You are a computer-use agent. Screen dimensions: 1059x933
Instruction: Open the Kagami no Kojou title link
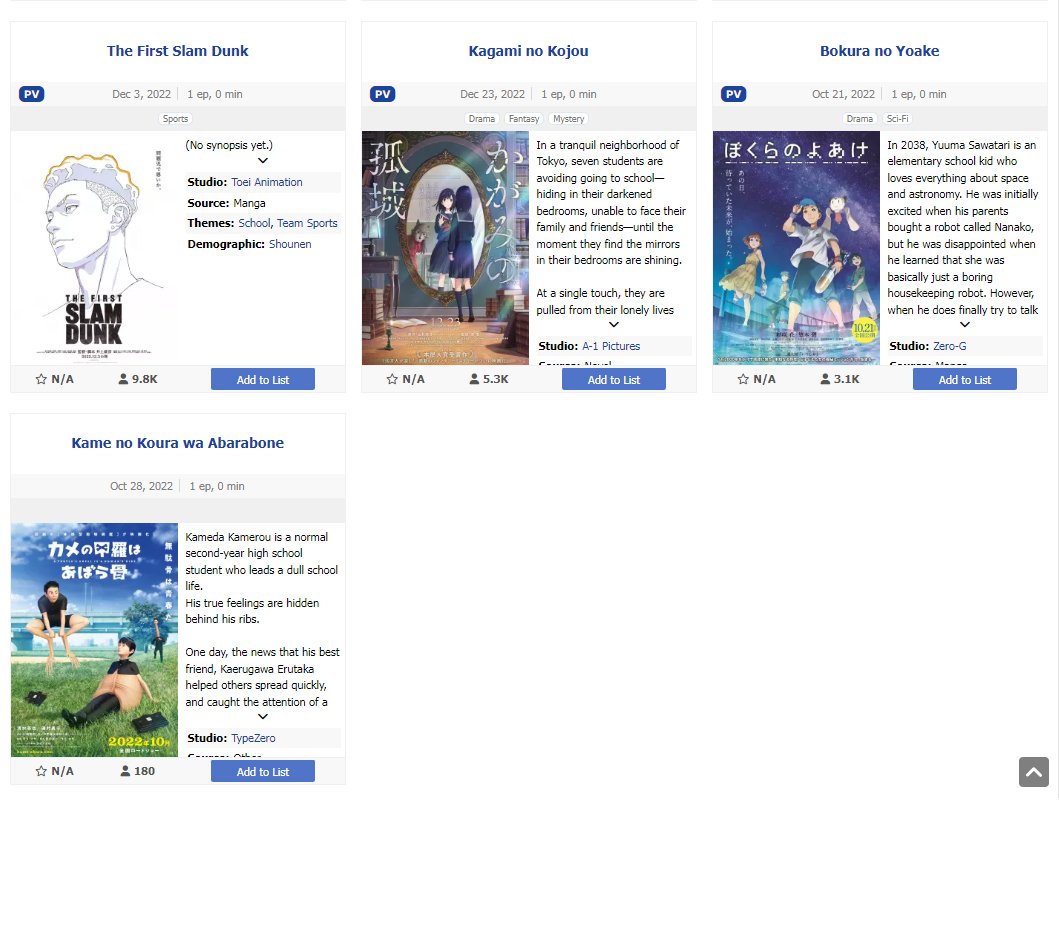pos(528,51)
